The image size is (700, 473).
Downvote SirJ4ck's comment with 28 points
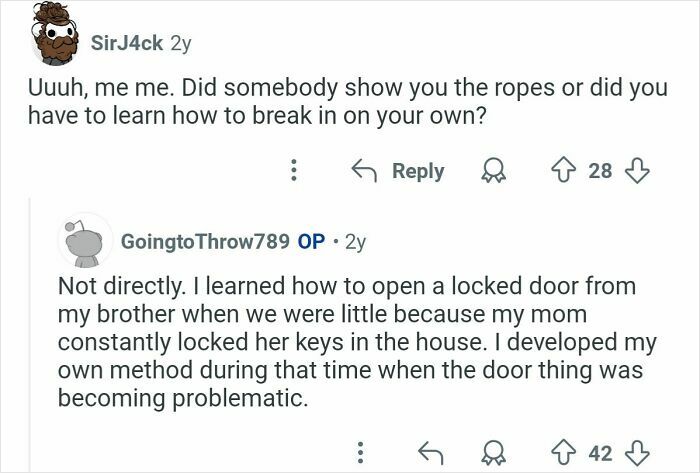[637, 171]
